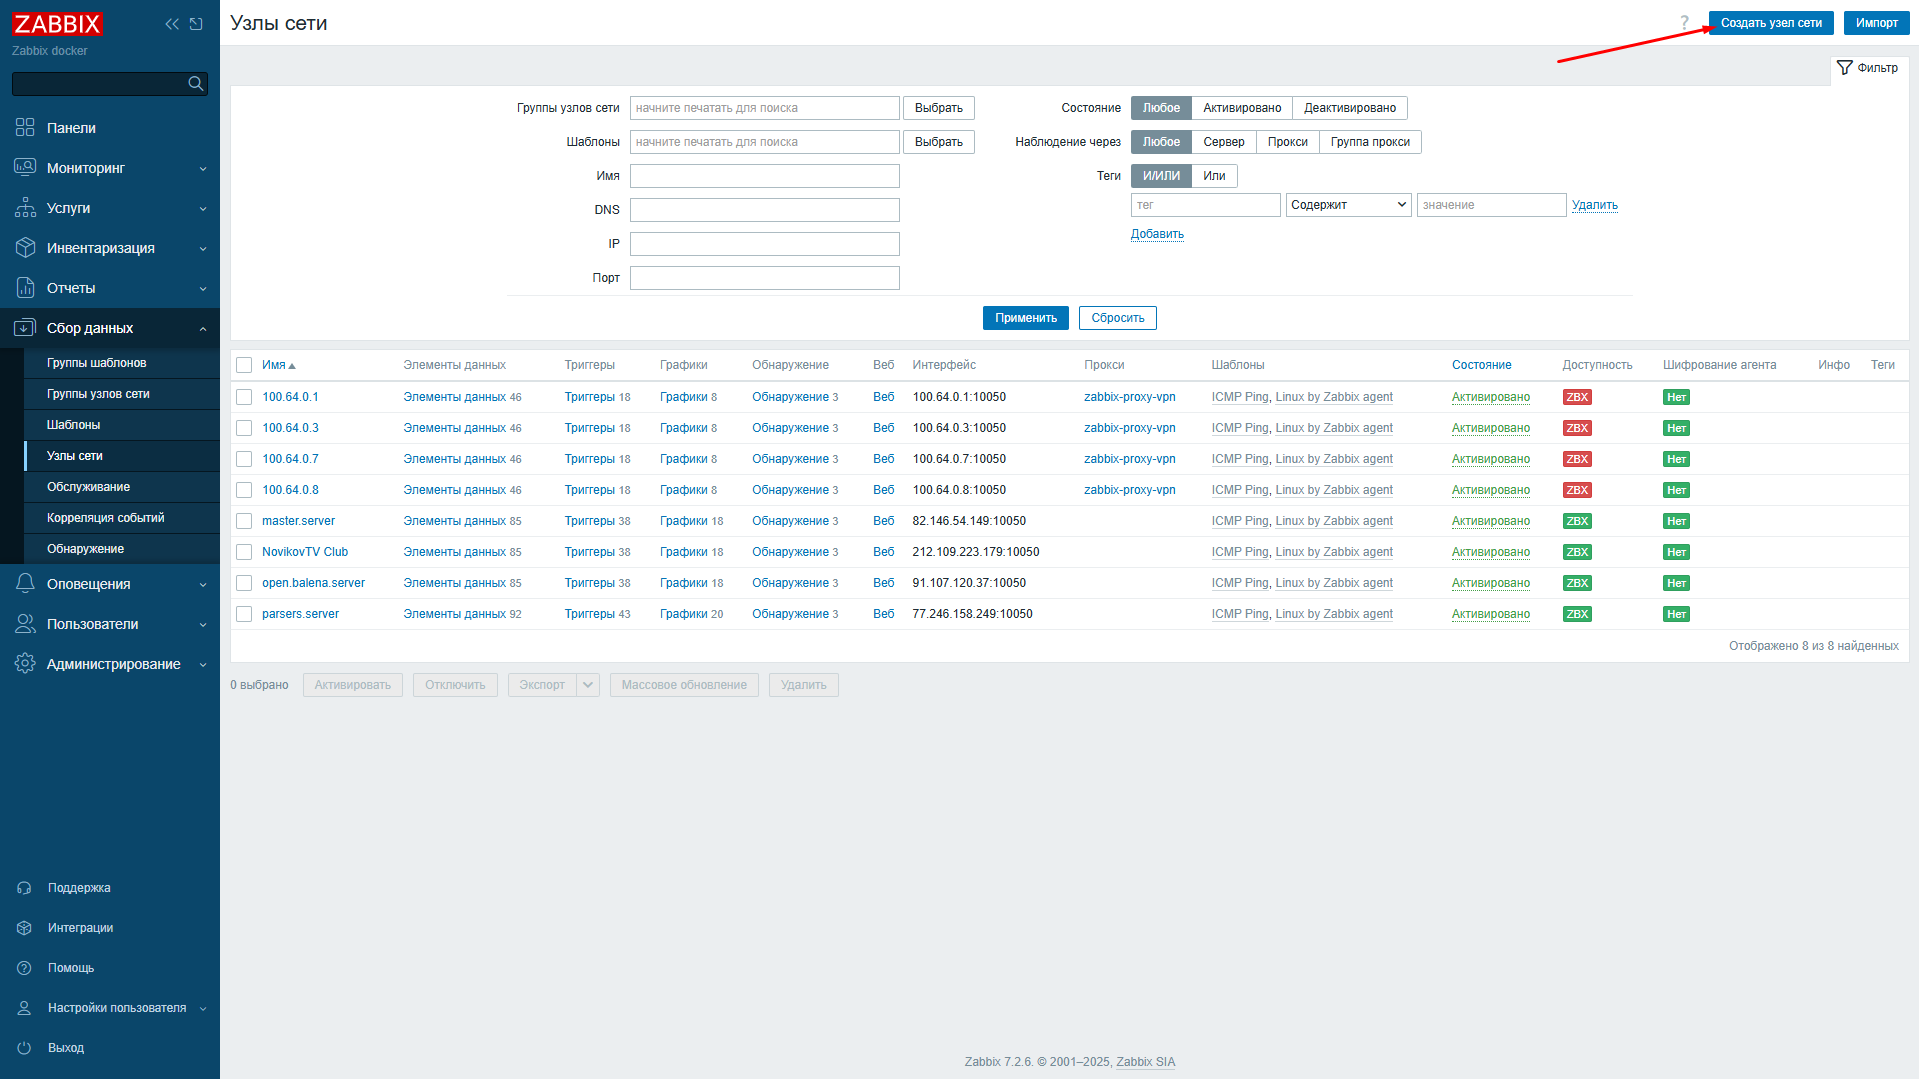Open the Отчеты section icon

coord(25,287)
